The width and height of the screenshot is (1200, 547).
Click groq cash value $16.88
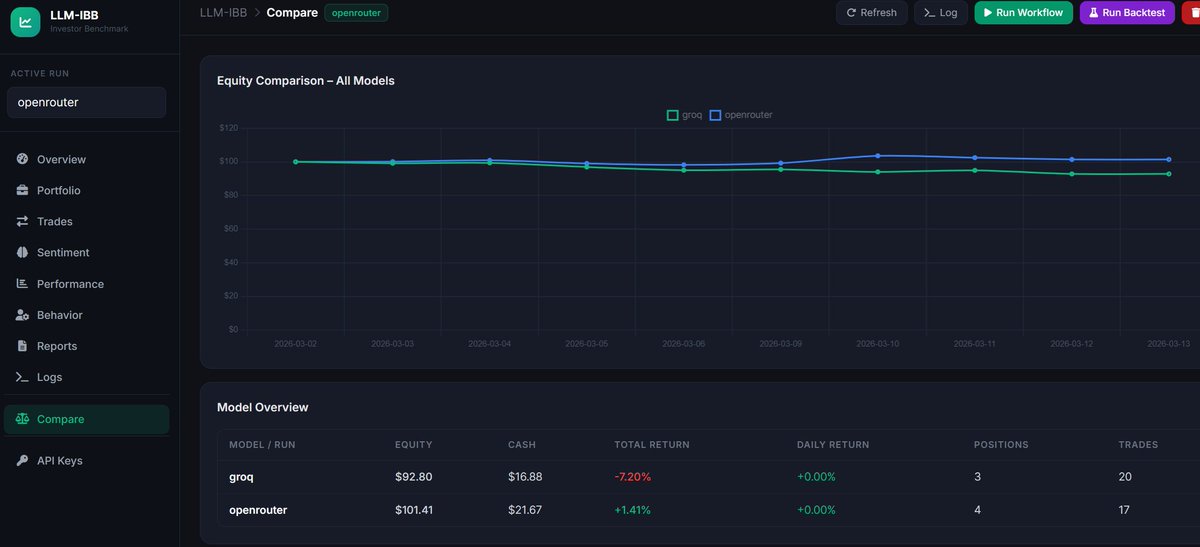coord(525,477)
